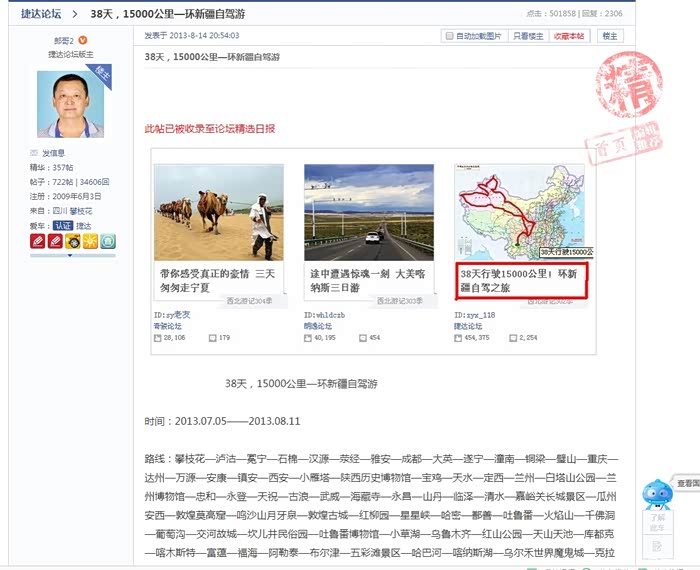This screenshot has width=700, height=570.
Task: Click the teal house medal icon
Action: (x=108, y=241)
